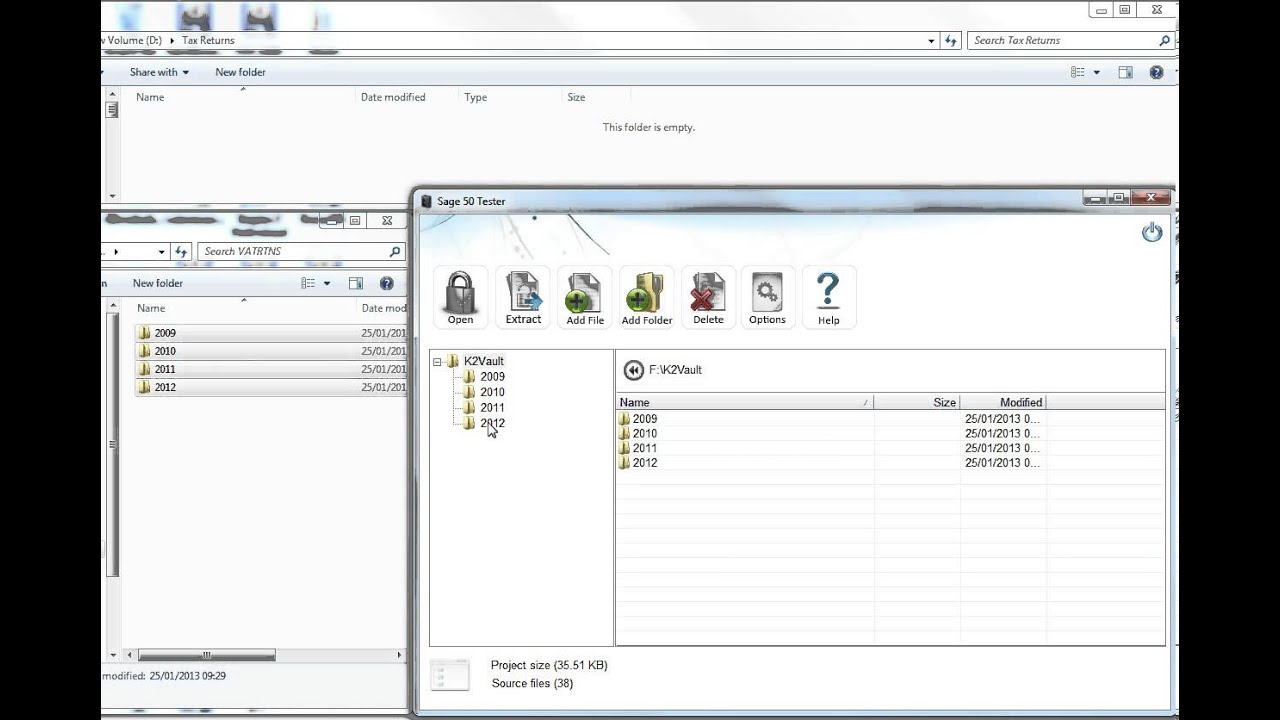Open Help in Sage 50 Tester
Image resolution: width=1280 pixels, height=720 pixels.
pos(829,297)
